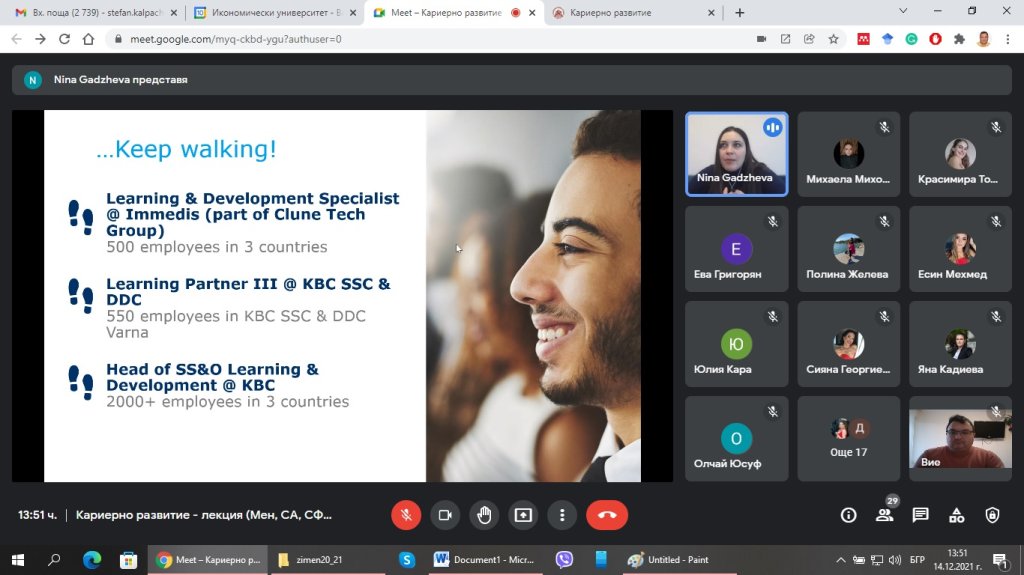Go to the browser home page
1024x575 pixels.
[x=88, y=39]
